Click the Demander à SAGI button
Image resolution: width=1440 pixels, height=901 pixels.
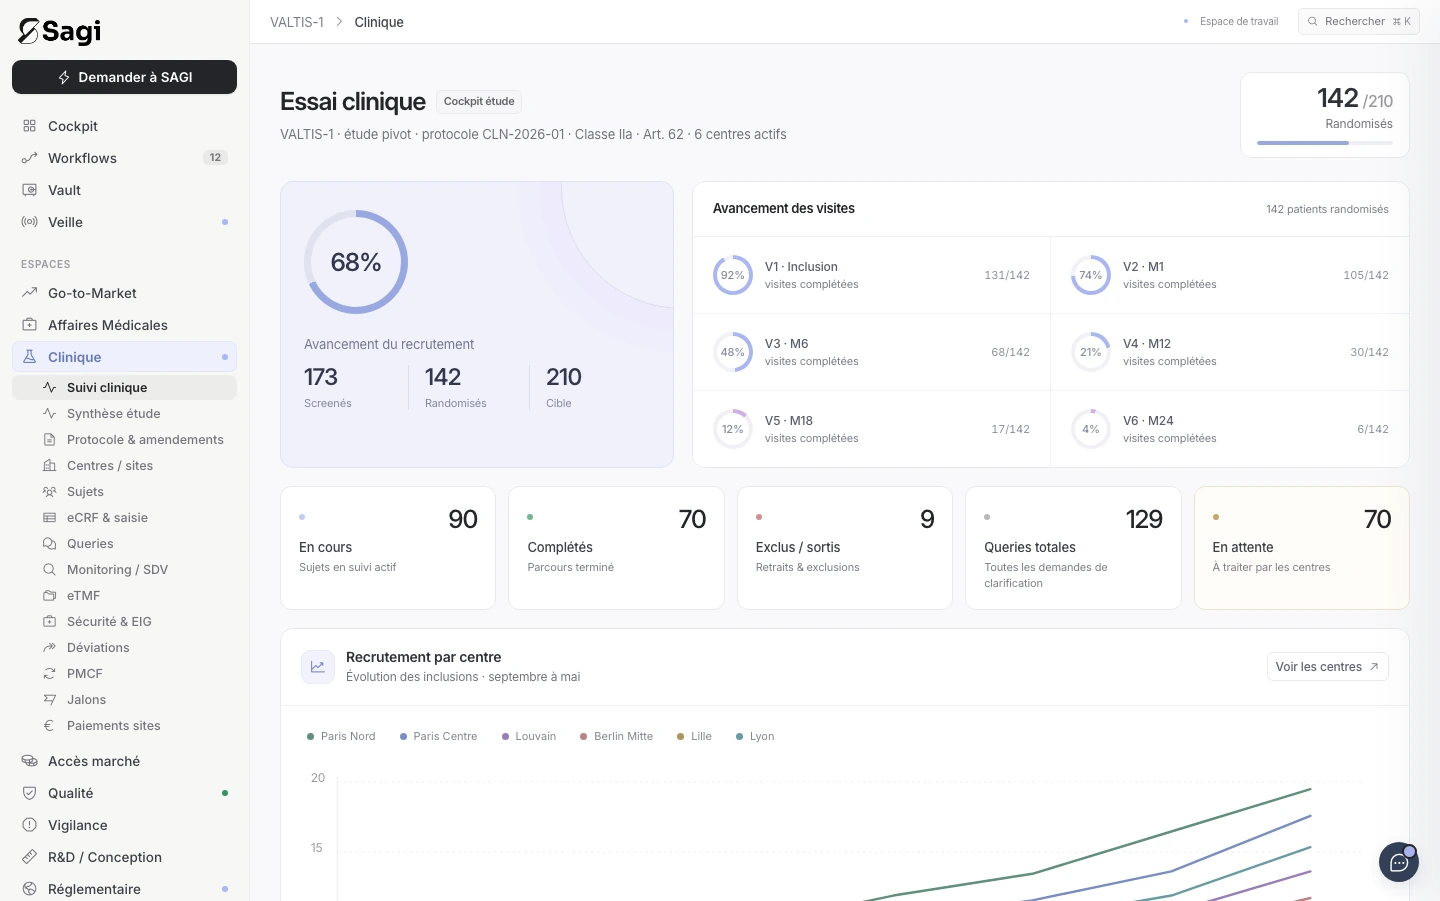124,77
